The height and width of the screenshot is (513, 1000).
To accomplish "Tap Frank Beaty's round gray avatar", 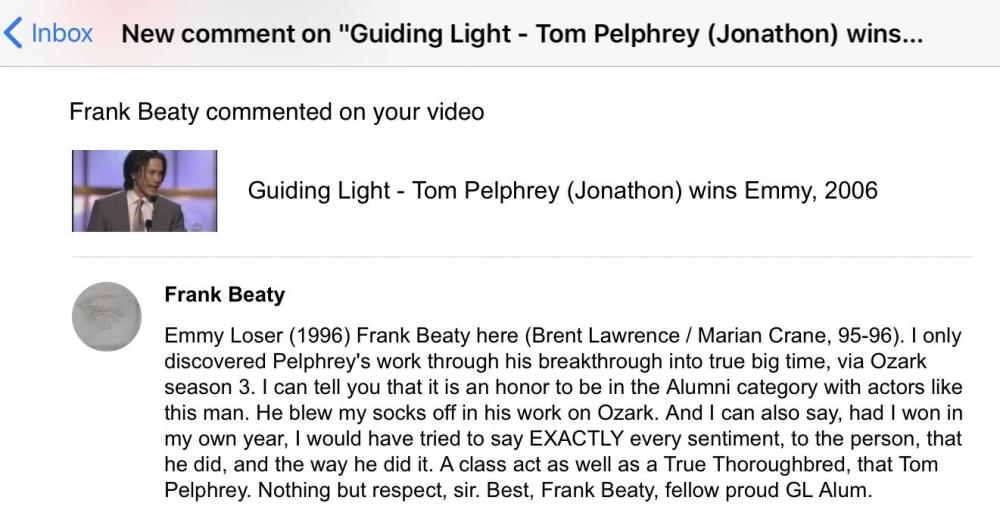I will 106,316.
